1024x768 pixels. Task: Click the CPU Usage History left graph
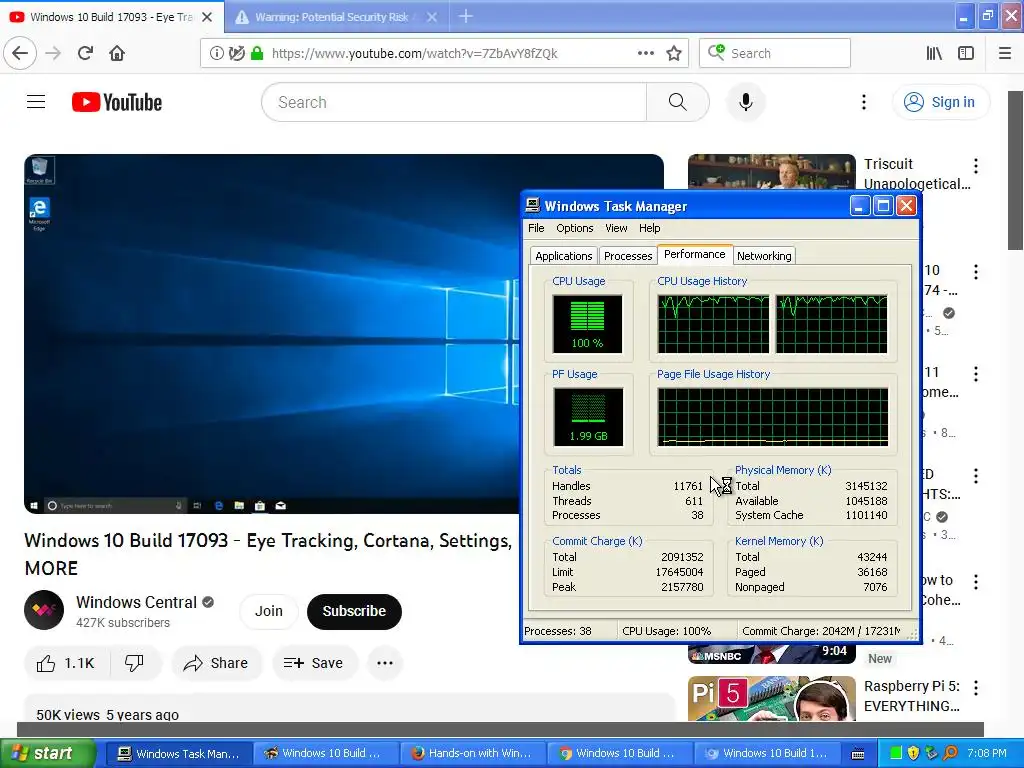(x=713, y=324)
